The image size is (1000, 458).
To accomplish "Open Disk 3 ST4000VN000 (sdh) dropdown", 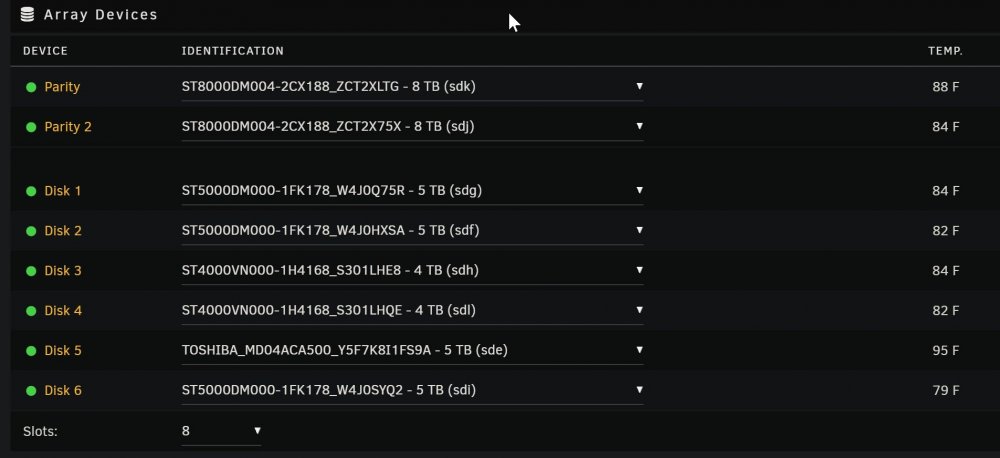I will point(413,270).
